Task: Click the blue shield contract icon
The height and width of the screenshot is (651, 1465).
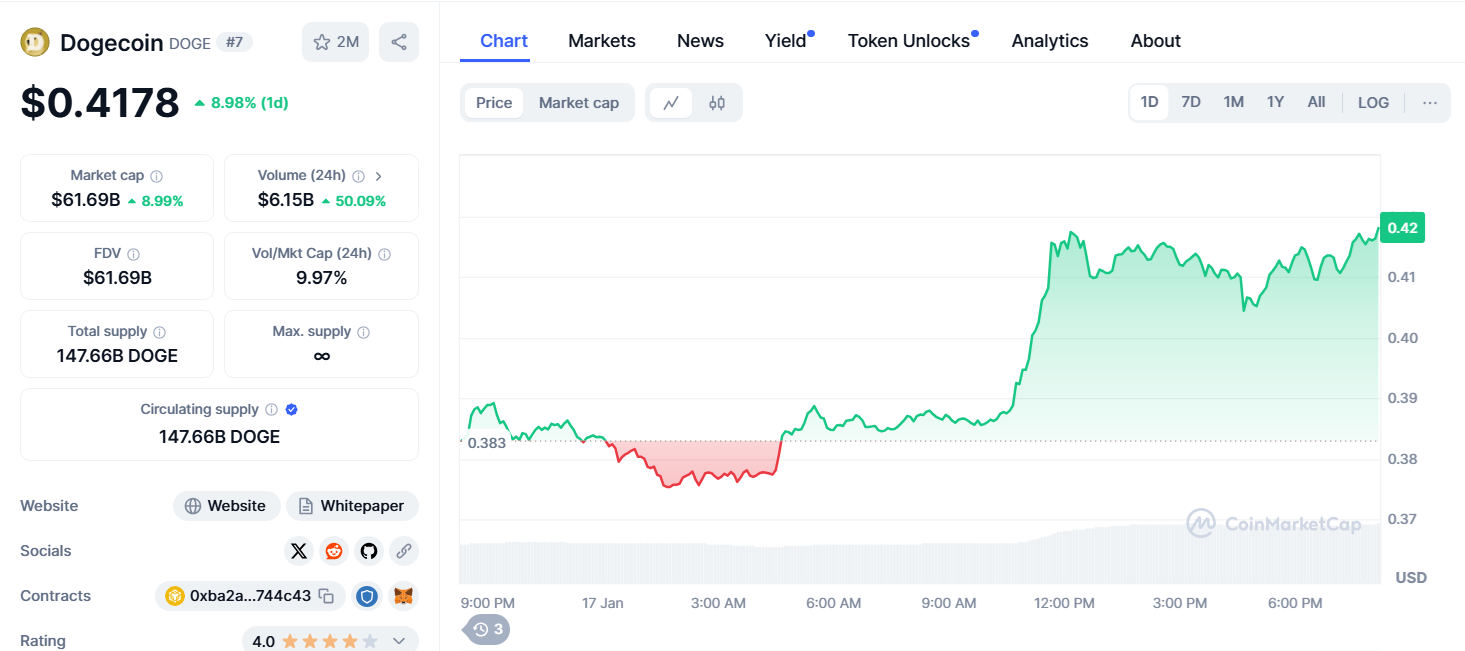Action: tap(369, 596)
